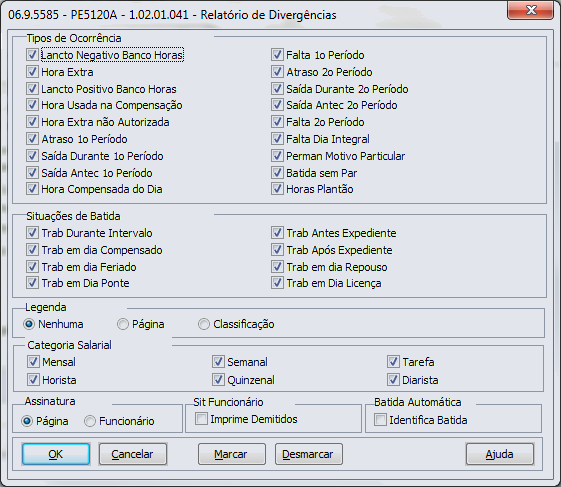This screenshot has height=487, width=561.
Task: Uncheck Hora Extra não Autorizada
Action: coord(32,122)
